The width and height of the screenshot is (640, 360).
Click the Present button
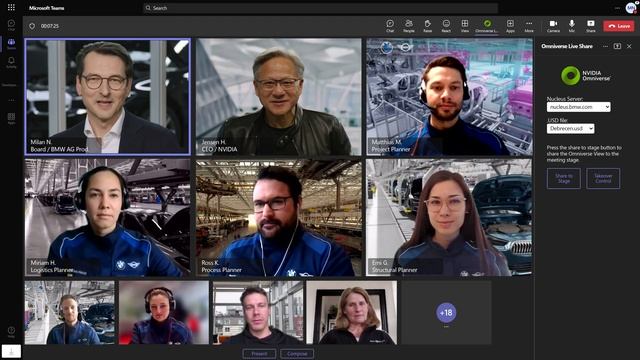pos(259,354)
